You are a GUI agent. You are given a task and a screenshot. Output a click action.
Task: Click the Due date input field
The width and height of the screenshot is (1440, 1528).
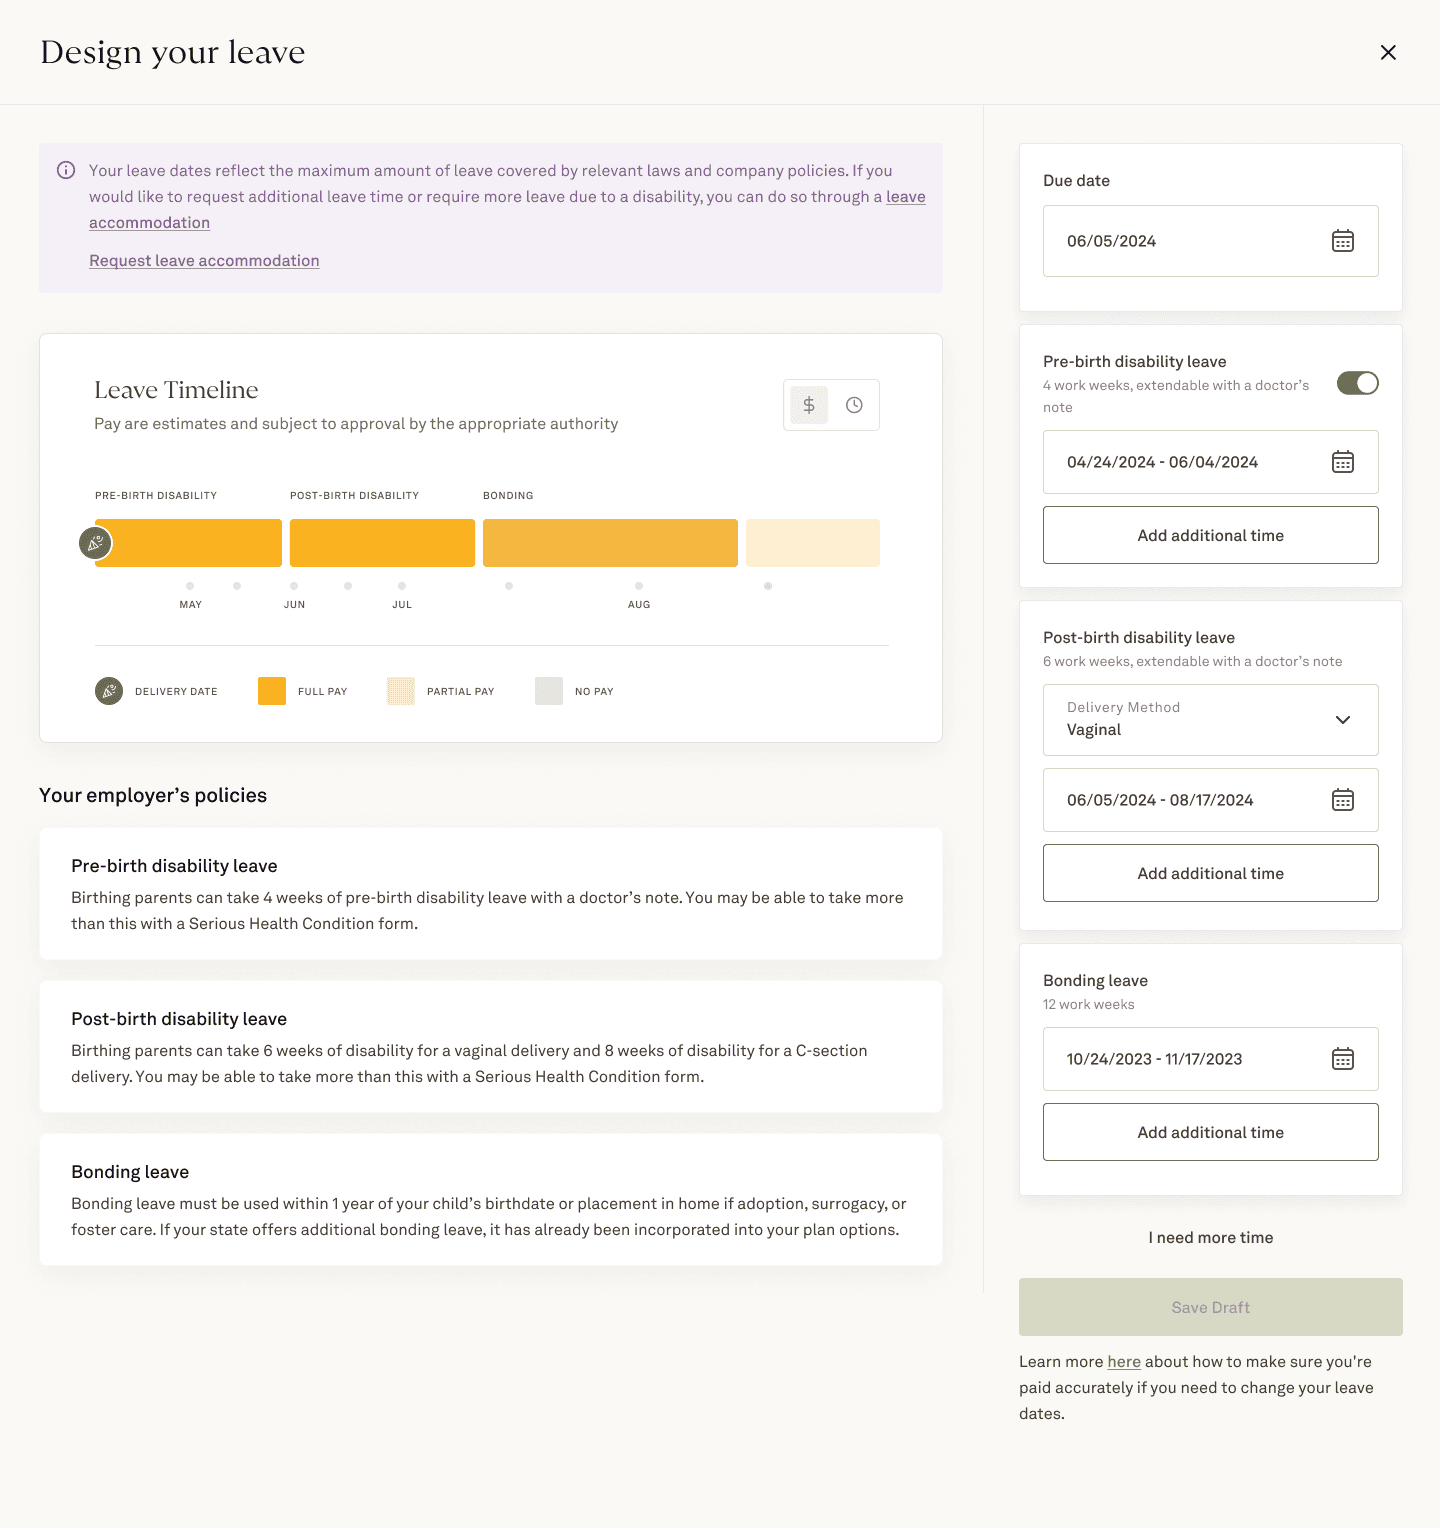tap(1210, 241)
